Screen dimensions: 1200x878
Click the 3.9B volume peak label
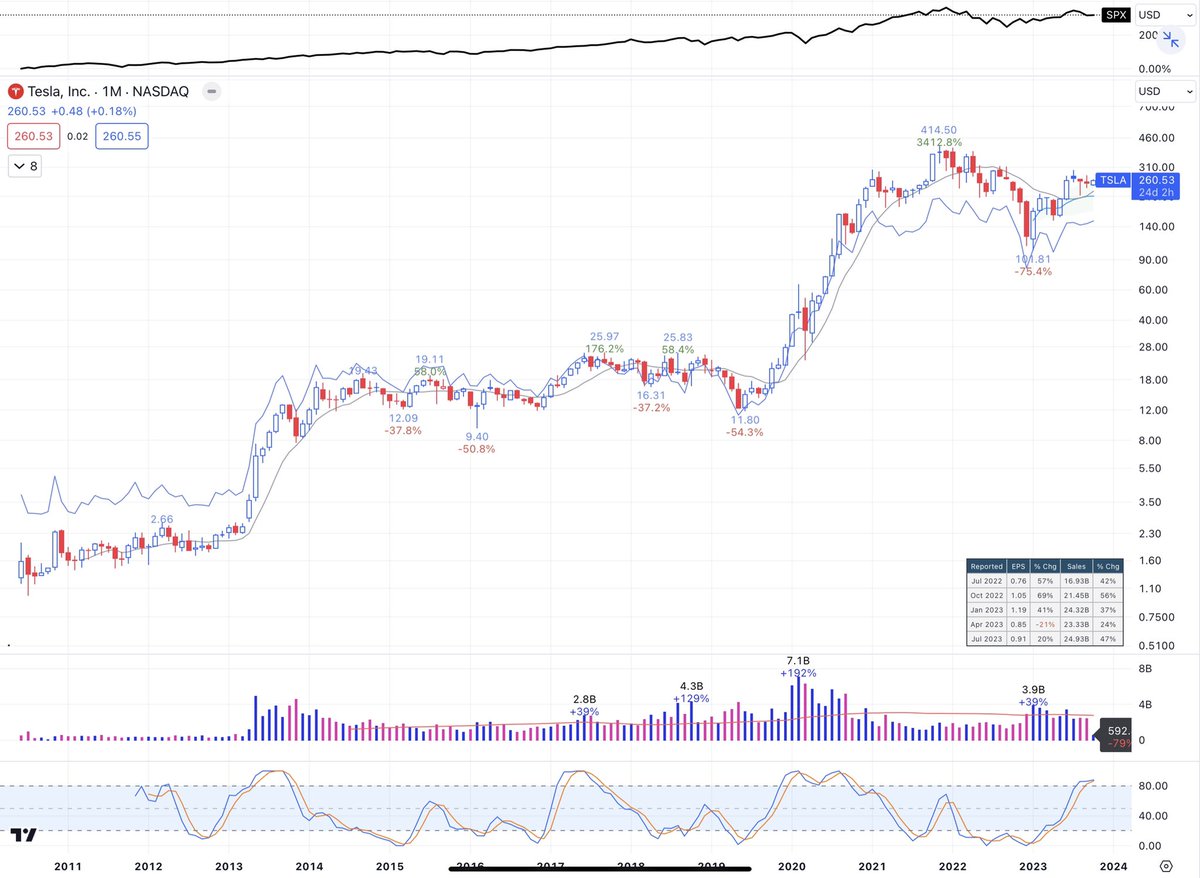coord(1033,690)
